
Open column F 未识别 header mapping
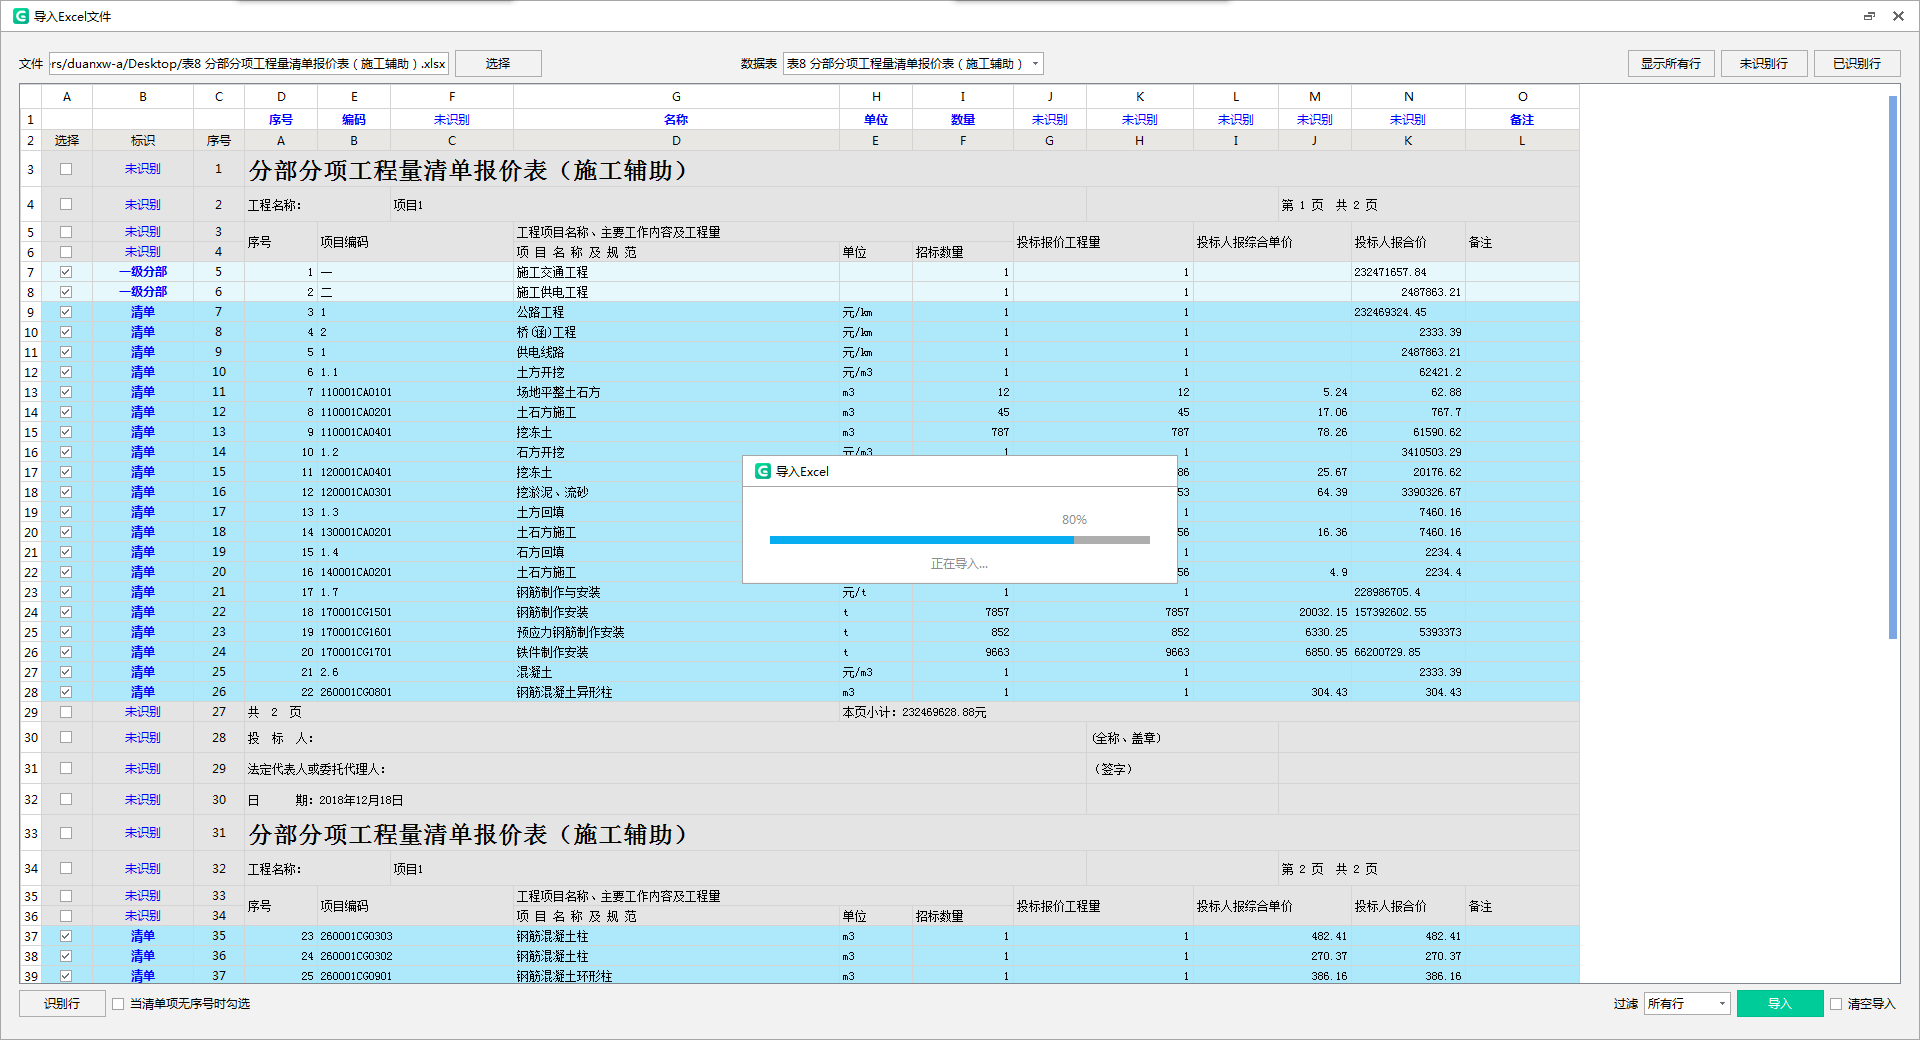tap(452, 119)
